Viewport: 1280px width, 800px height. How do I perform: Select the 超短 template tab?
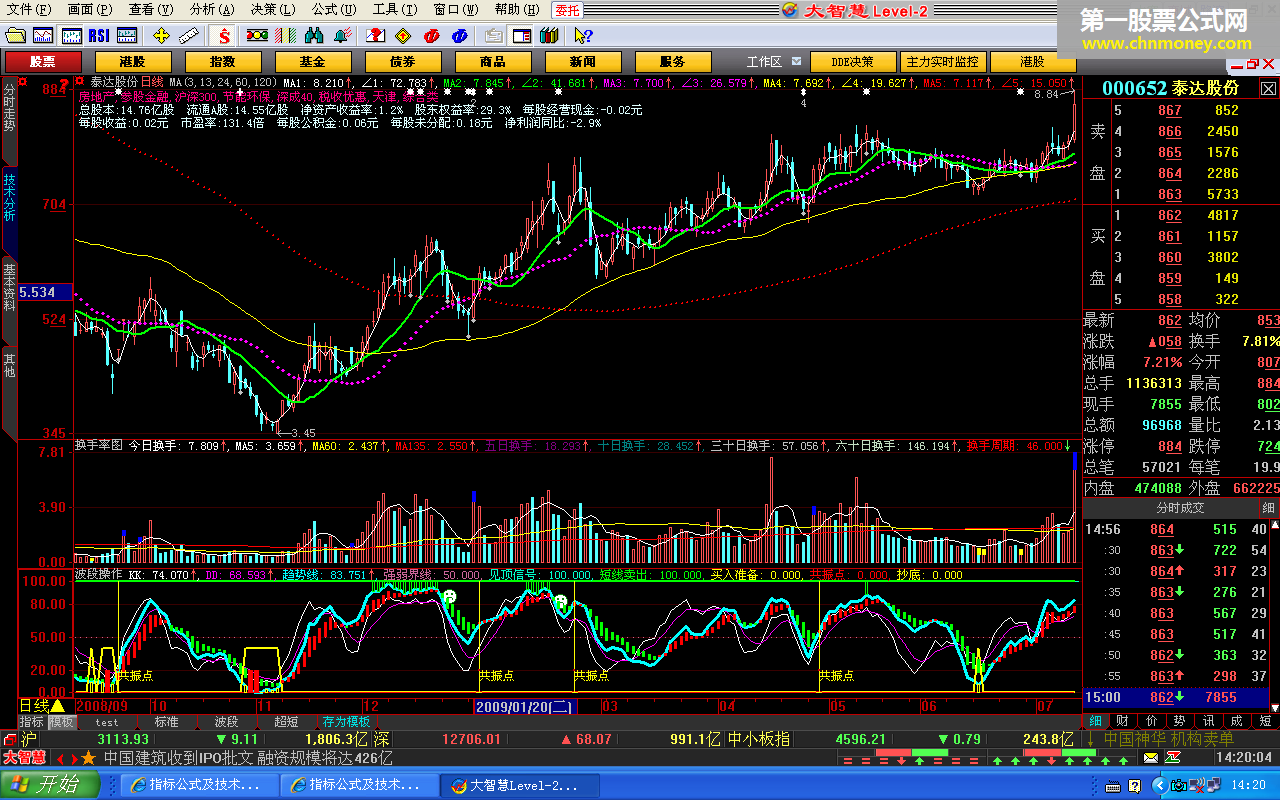point(286,721)
